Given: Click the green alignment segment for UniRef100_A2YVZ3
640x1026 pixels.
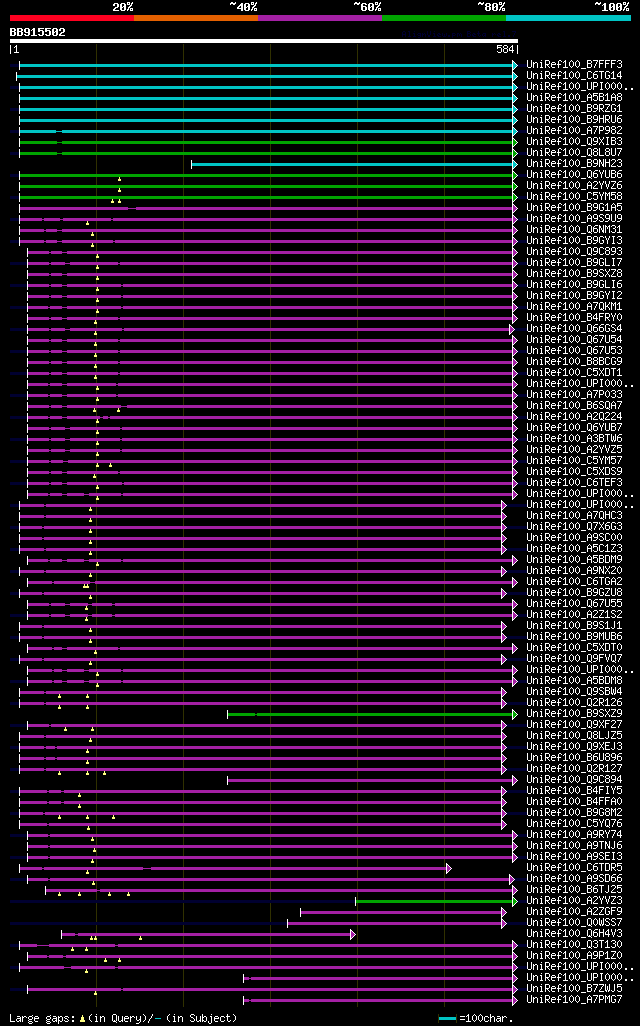Looking at the screenshot, I should coord(436,902).
